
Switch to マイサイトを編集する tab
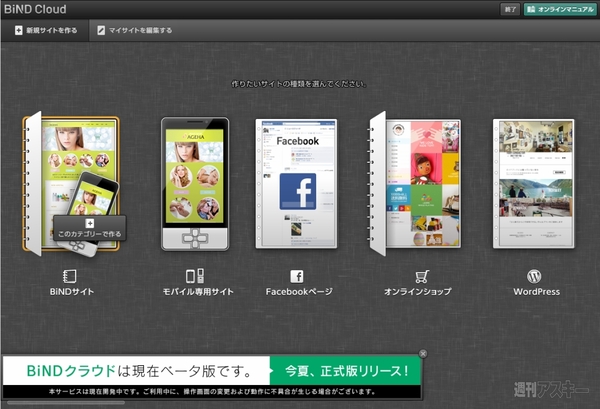pos(134,30)
